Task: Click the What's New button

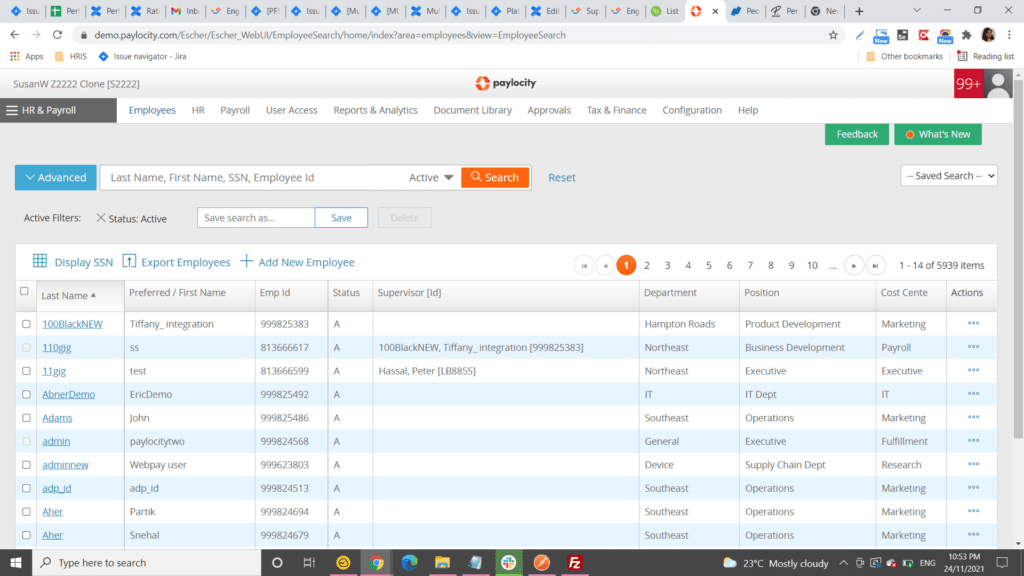Action: [x=938, y=135]
